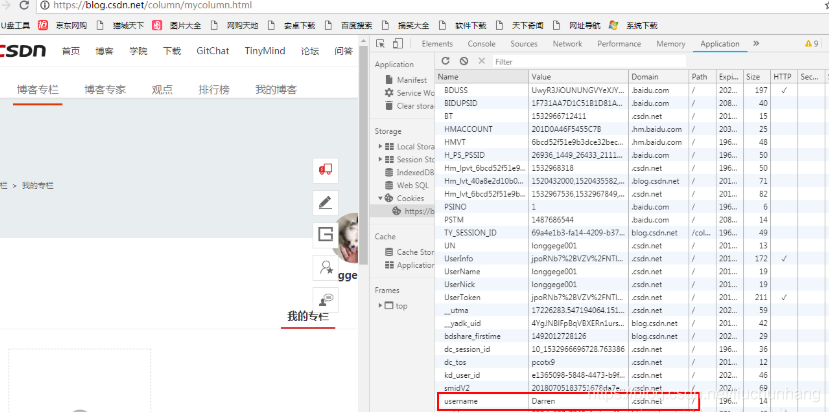Open the 京东网购 bookmark
This screenshot has height=412, width=829.
[x=63, y=25]
